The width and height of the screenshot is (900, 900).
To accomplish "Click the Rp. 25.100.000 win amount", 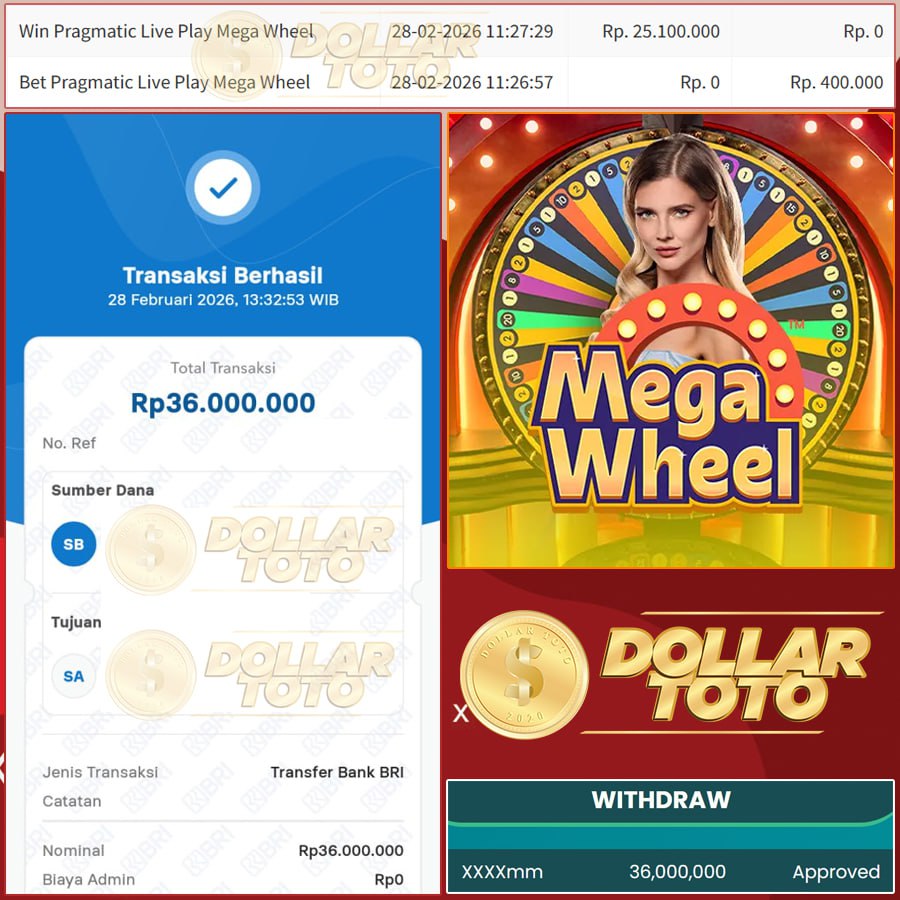I will click(x=661, y=31).
